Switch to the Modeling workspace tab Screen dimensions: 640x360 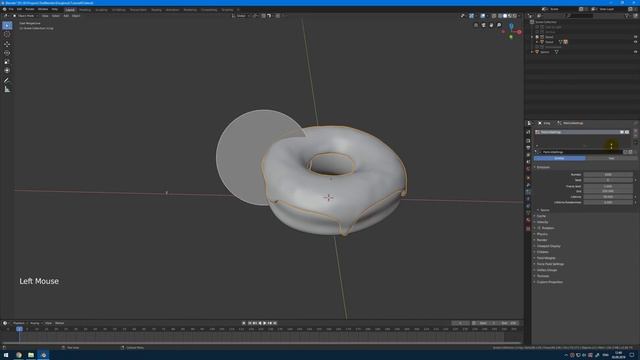click(x=85, y=9)
